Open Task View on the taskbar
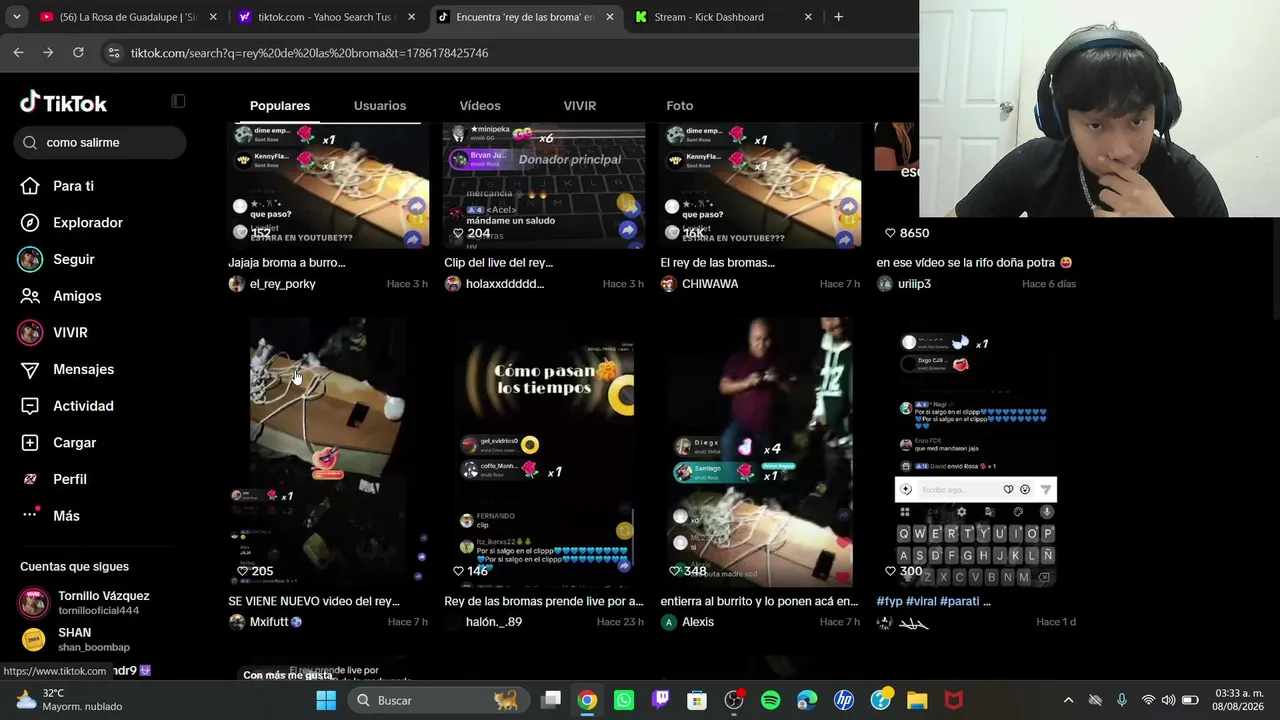1280x720 pixels. (x=551, y=700)
